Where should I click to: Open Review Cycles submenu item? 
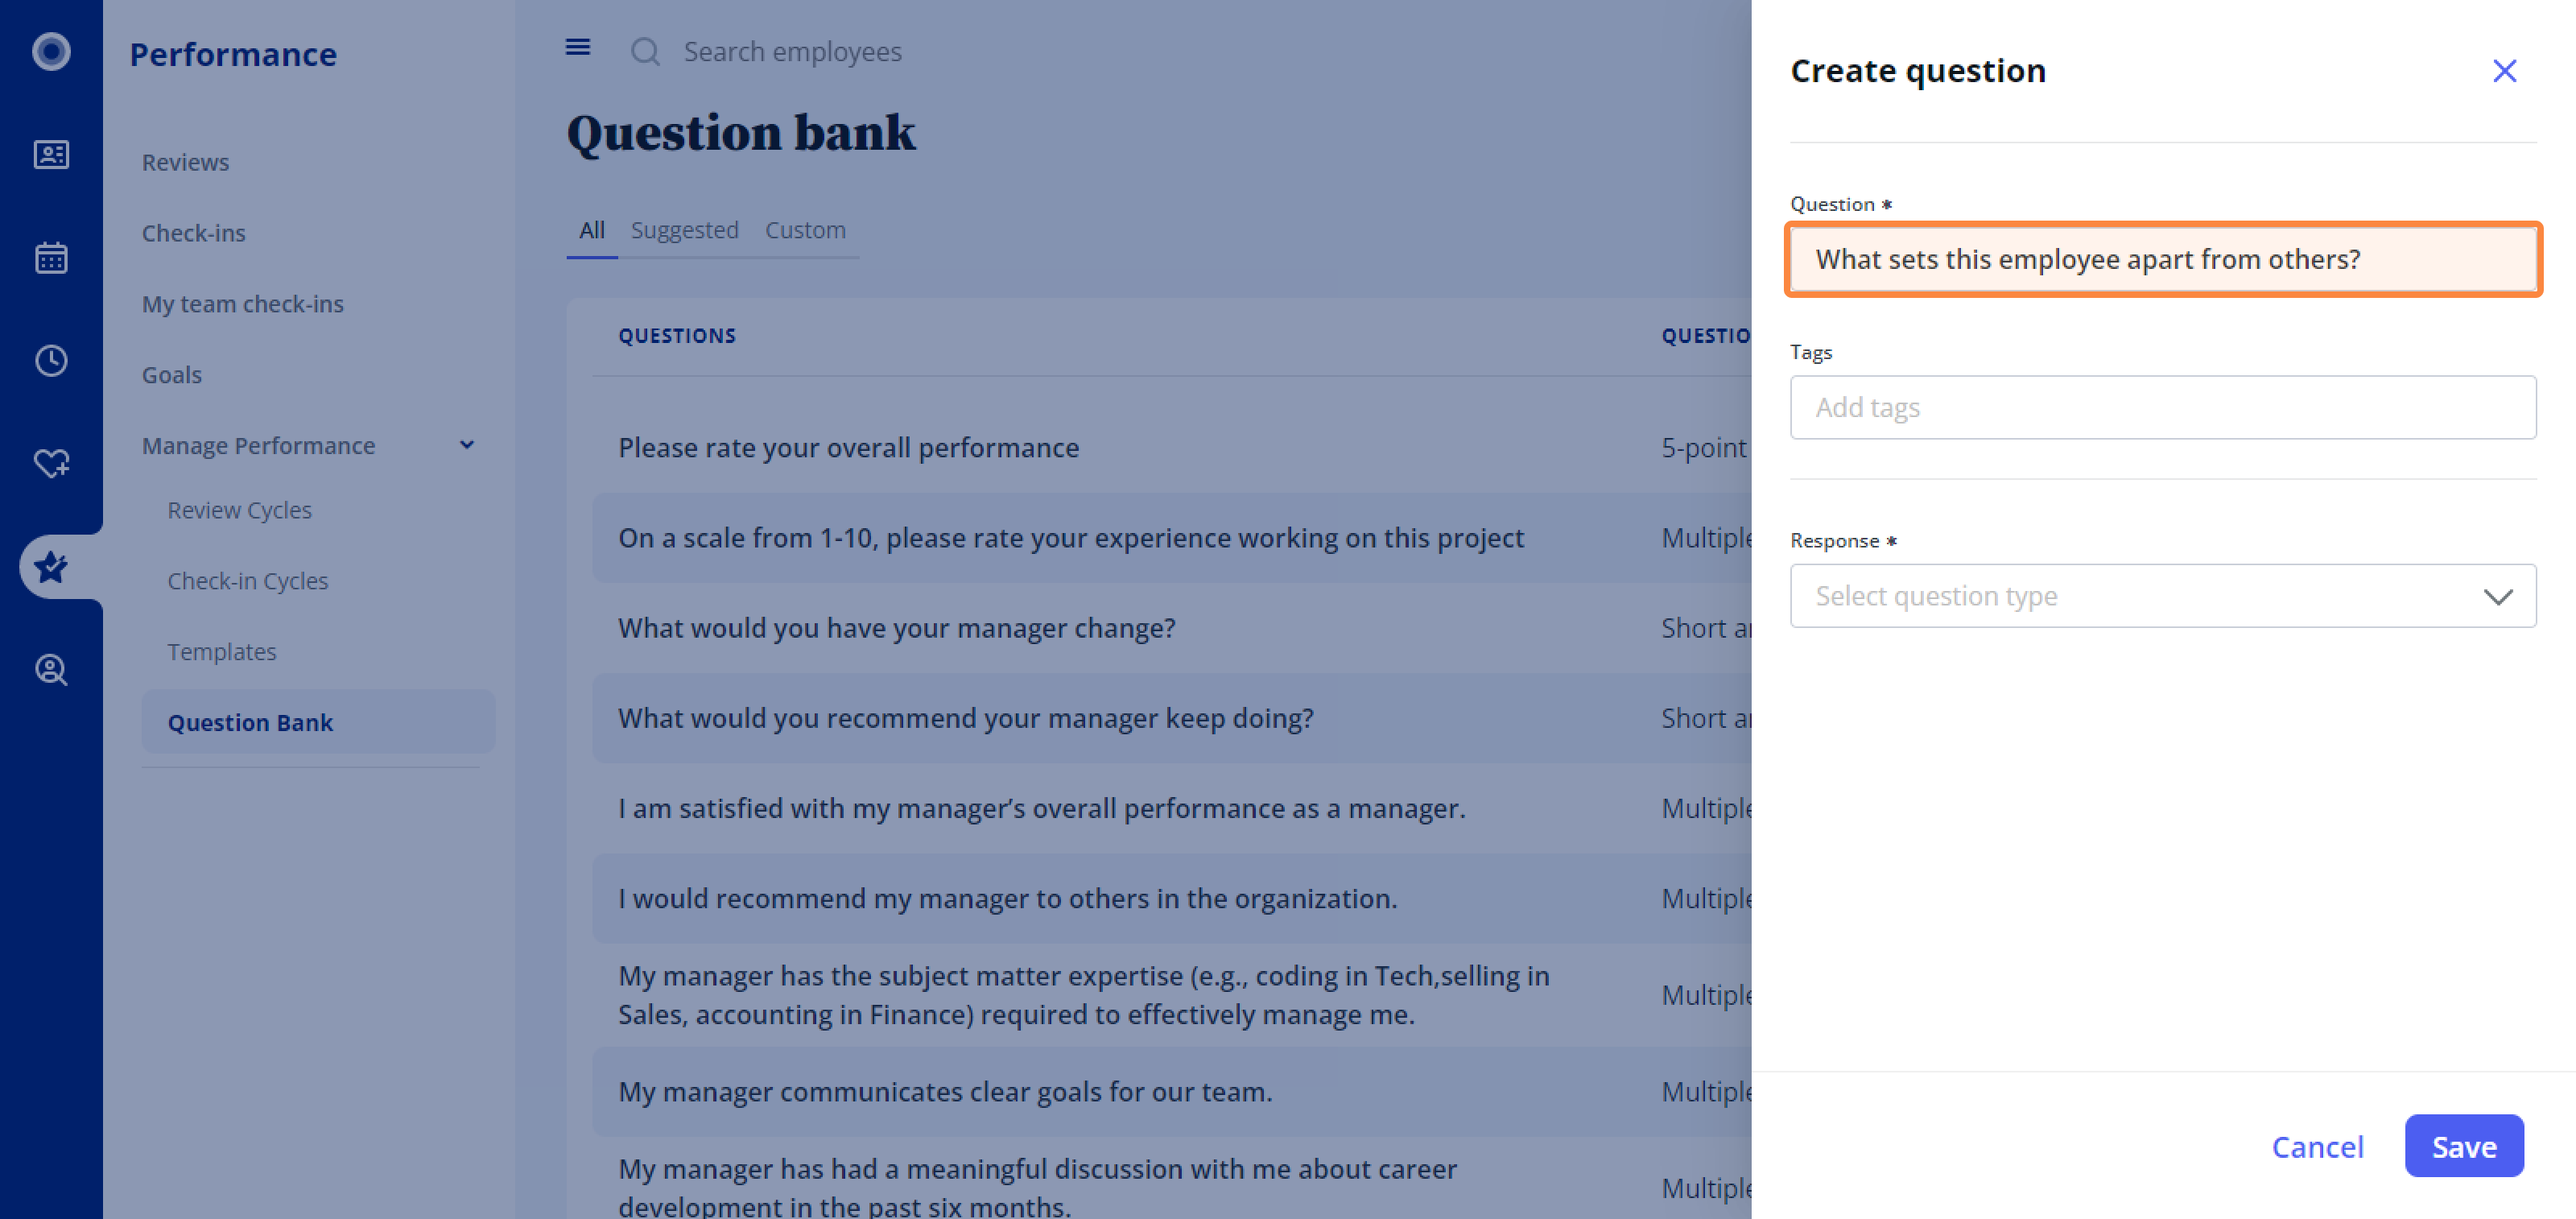pos(239,510)
